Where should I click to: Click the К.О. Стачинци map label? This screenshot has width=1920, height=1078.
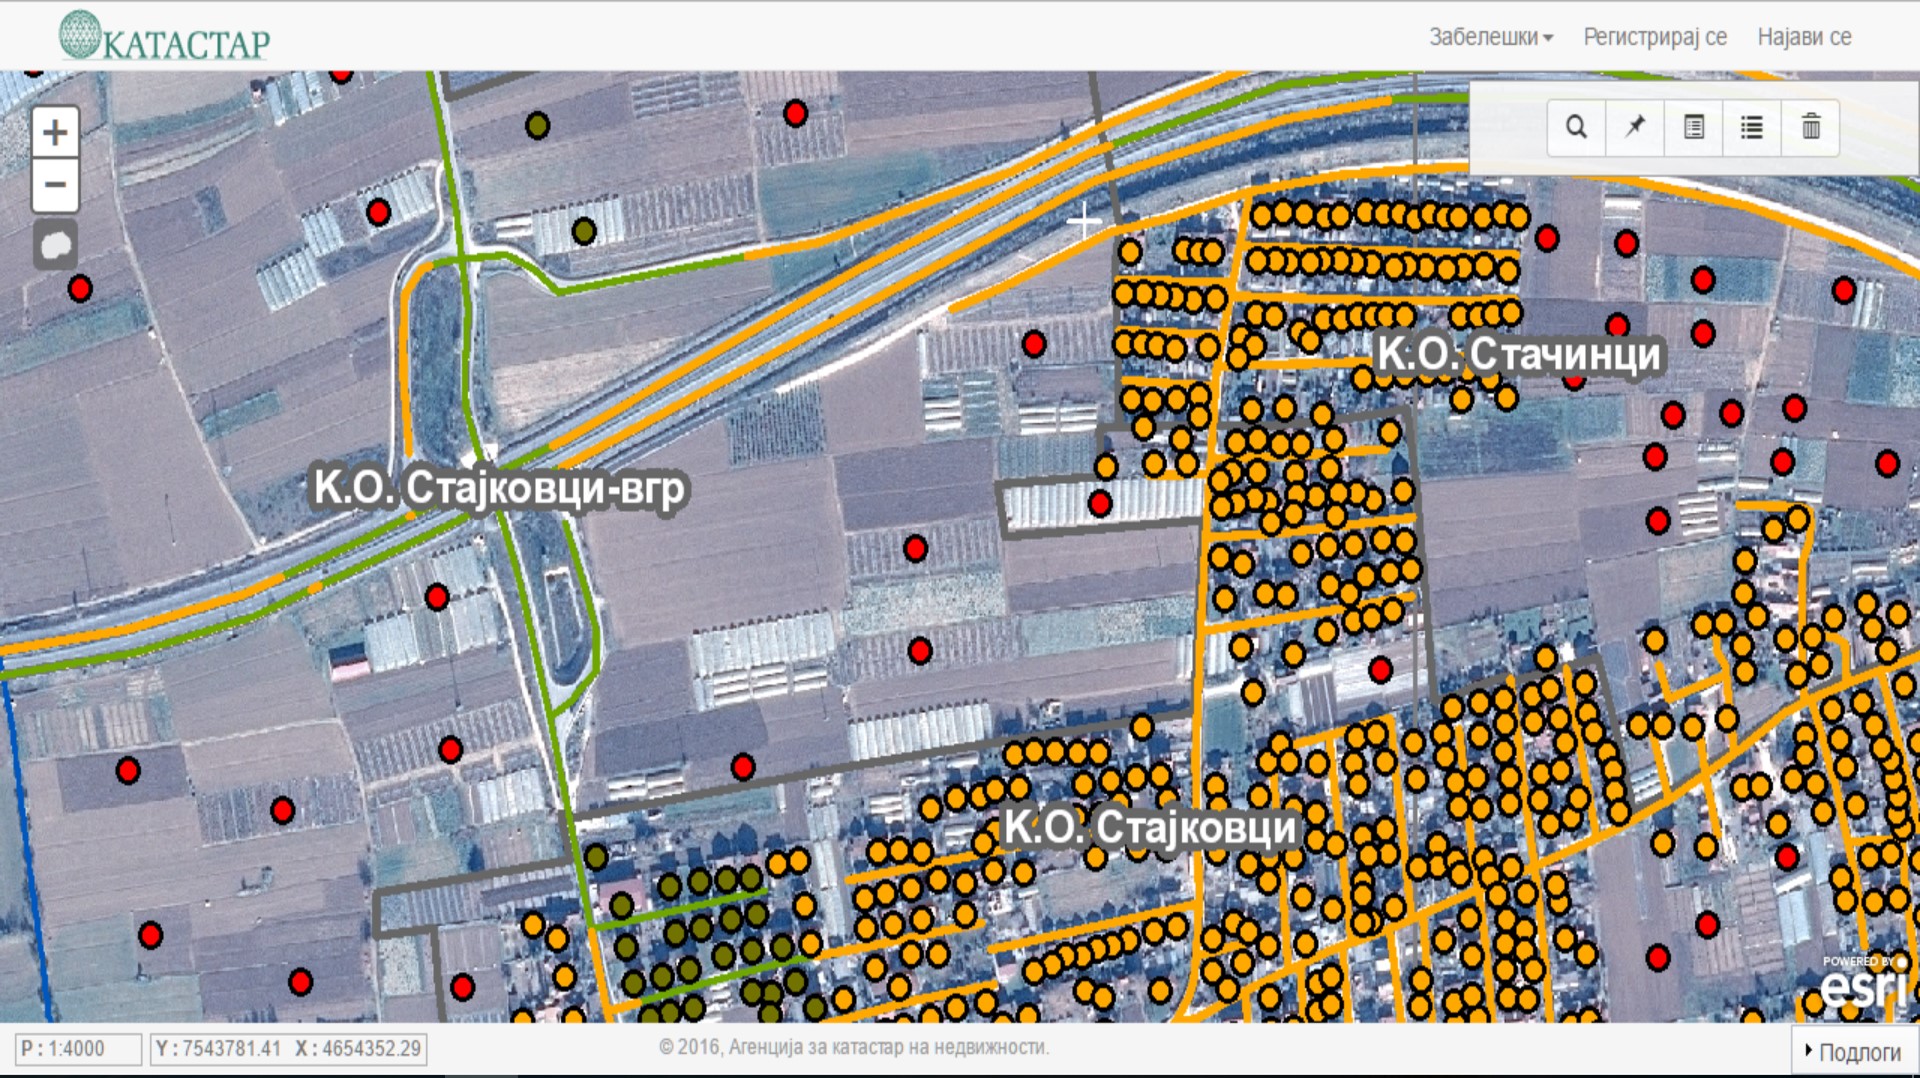click(x=1518, y=354)
